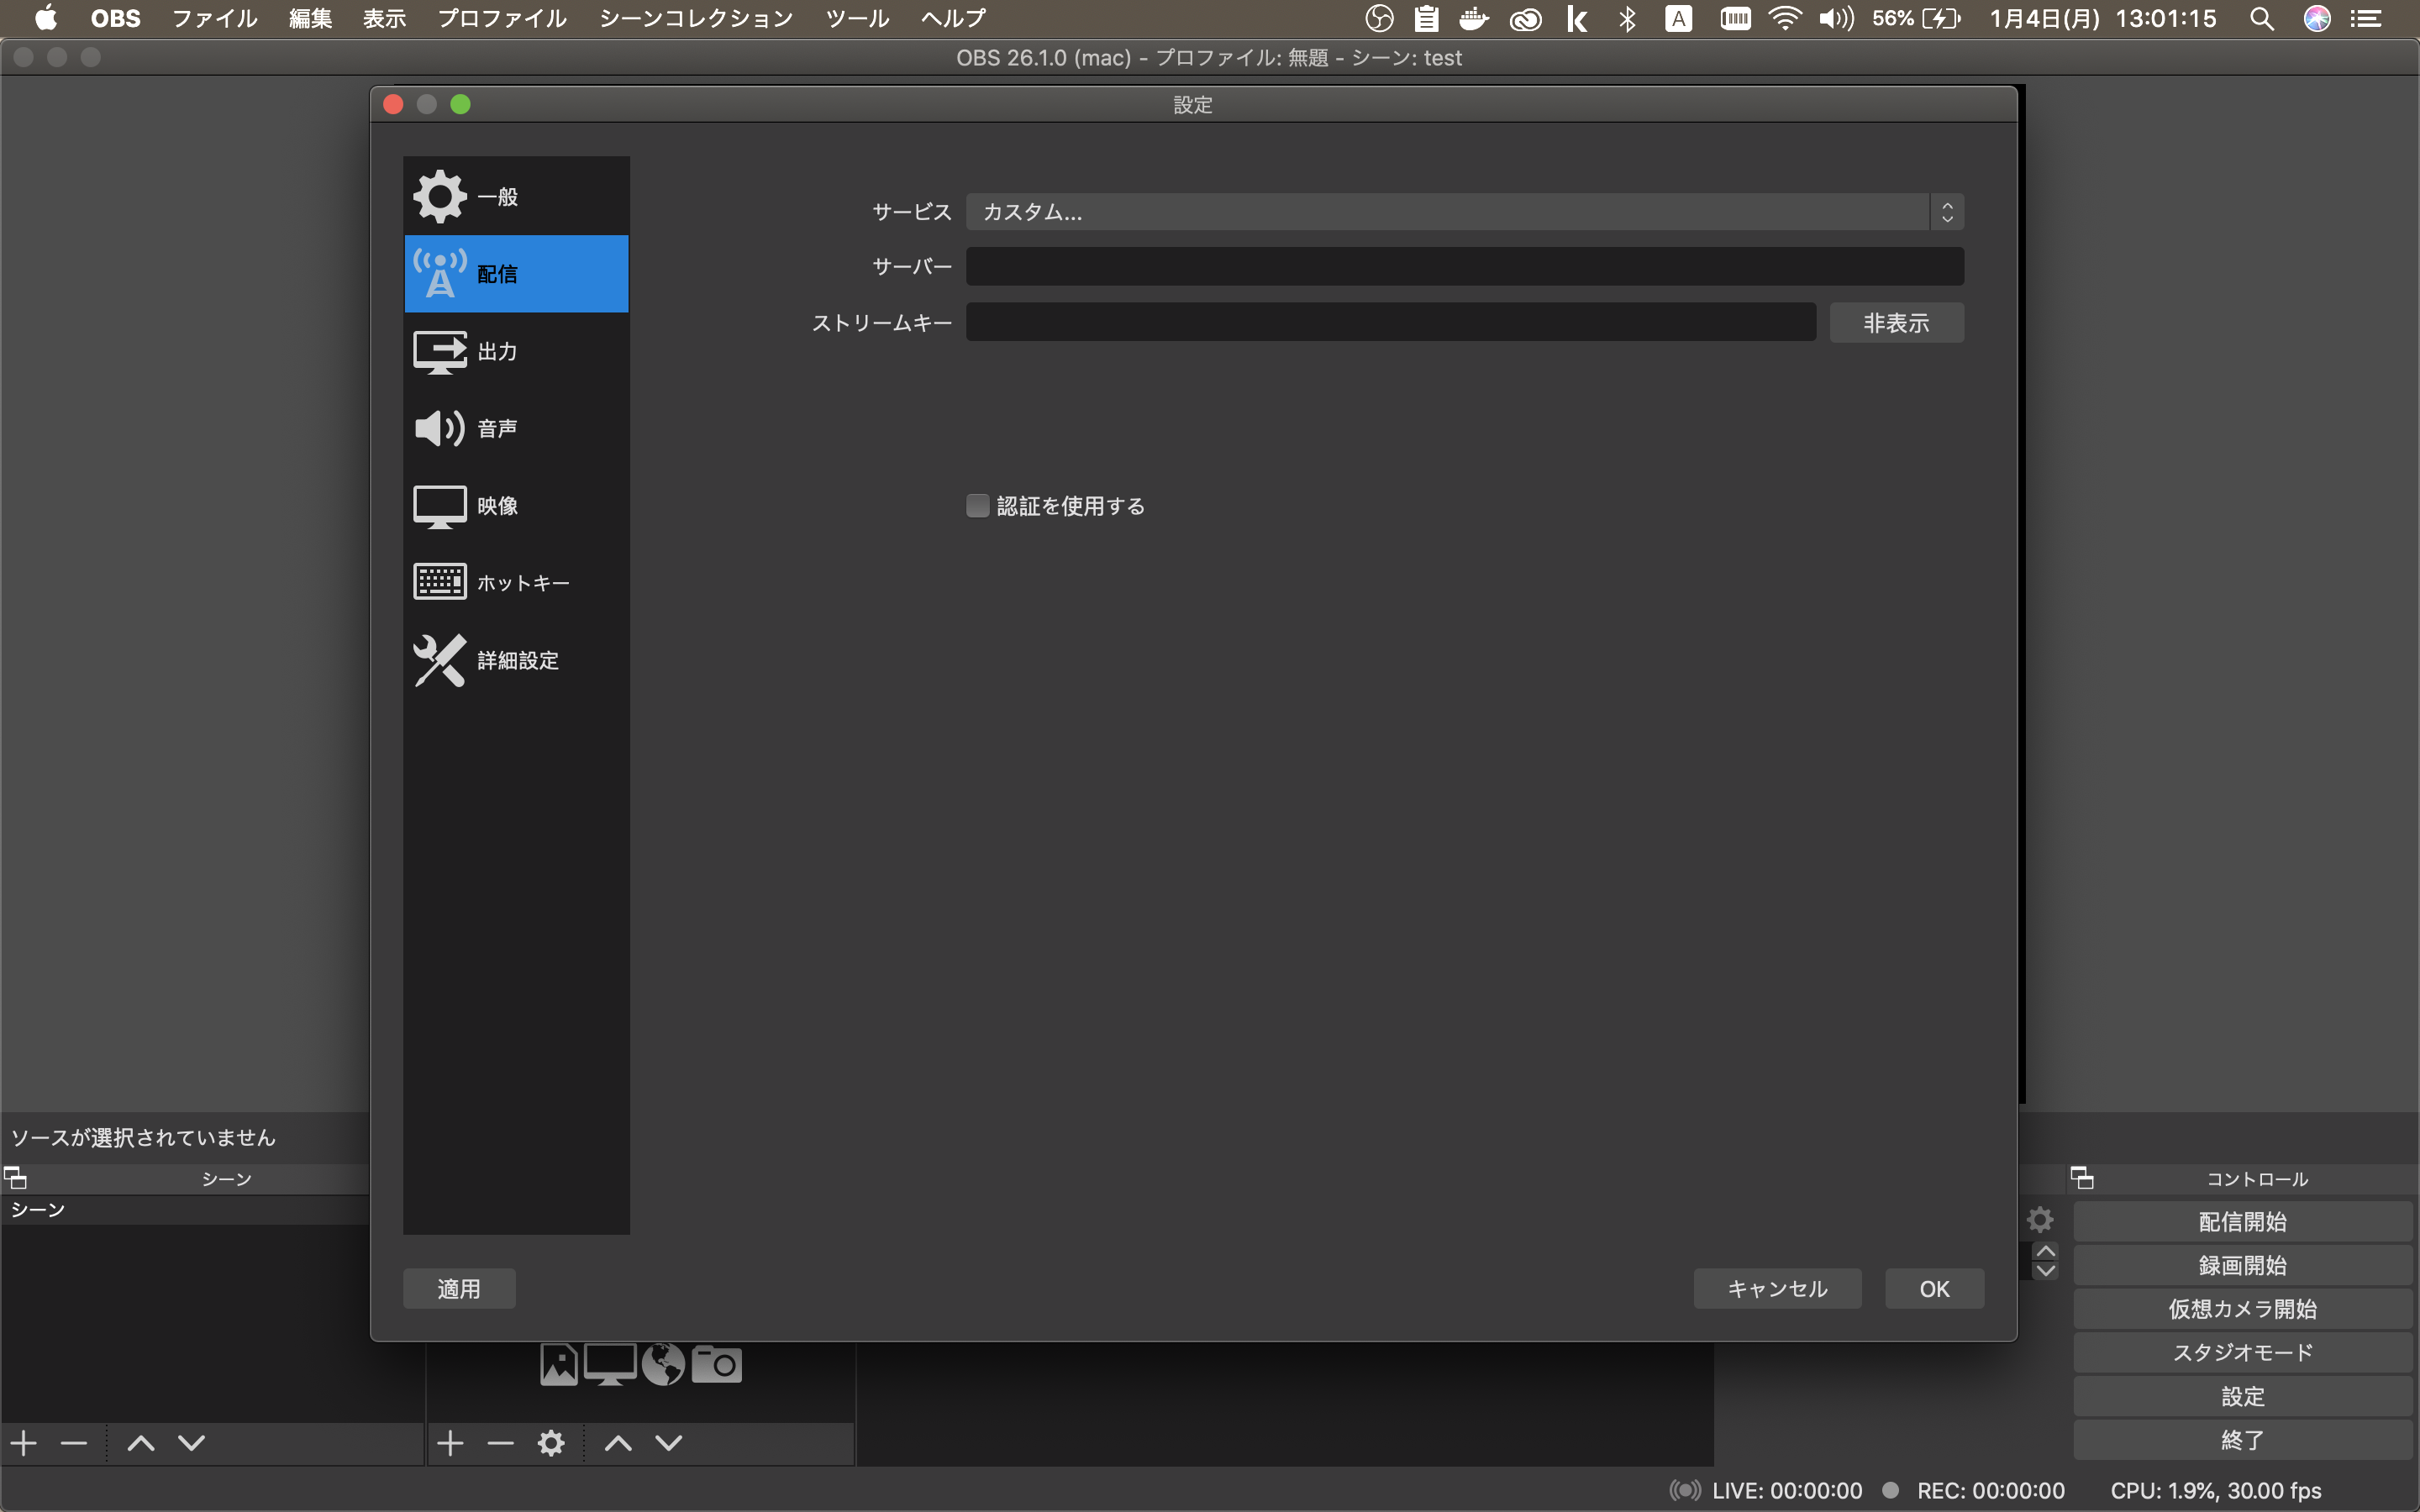Toggle スタジオモード in the Controls panel

point(2242,1352)
